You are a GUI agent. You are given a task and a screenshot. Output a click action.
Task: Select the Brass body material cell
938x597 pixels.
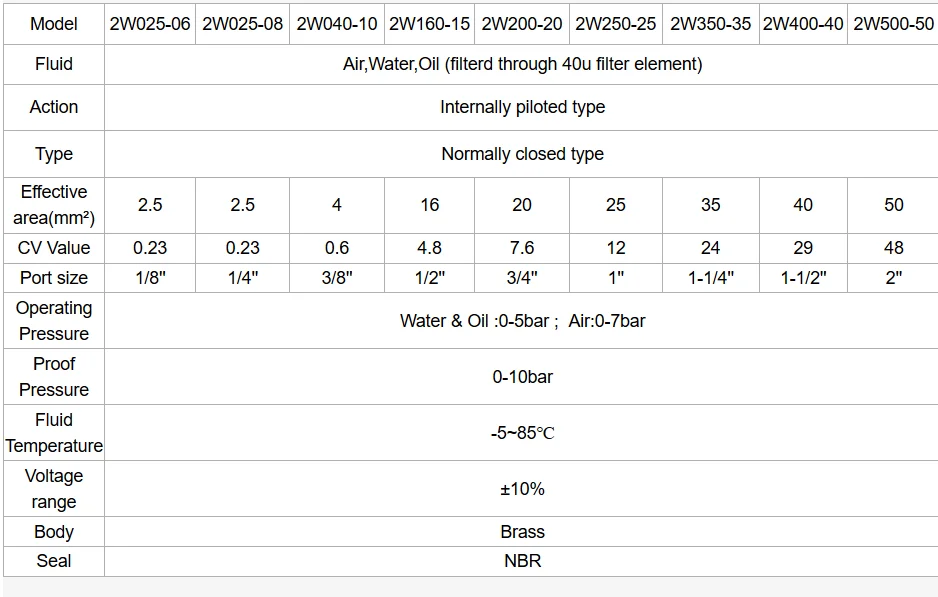(522, 532)
